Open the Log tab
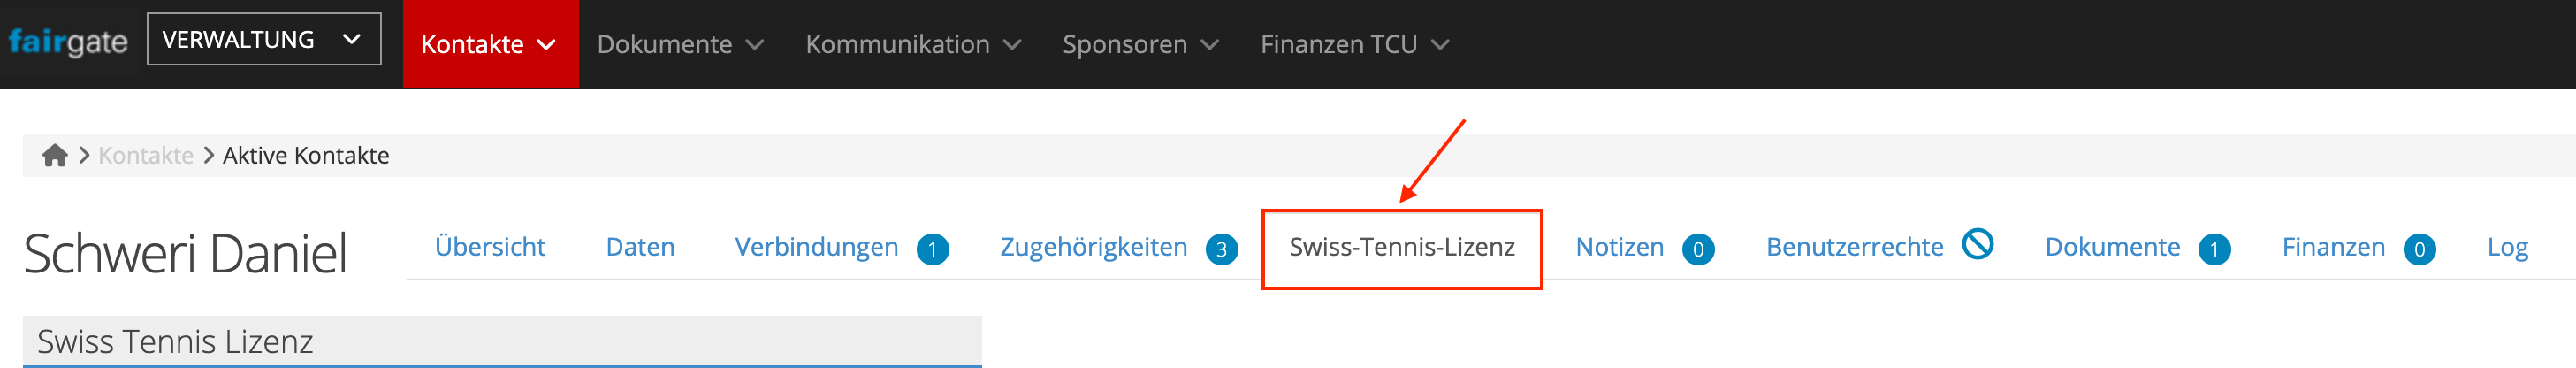 tap(2507, 247)
